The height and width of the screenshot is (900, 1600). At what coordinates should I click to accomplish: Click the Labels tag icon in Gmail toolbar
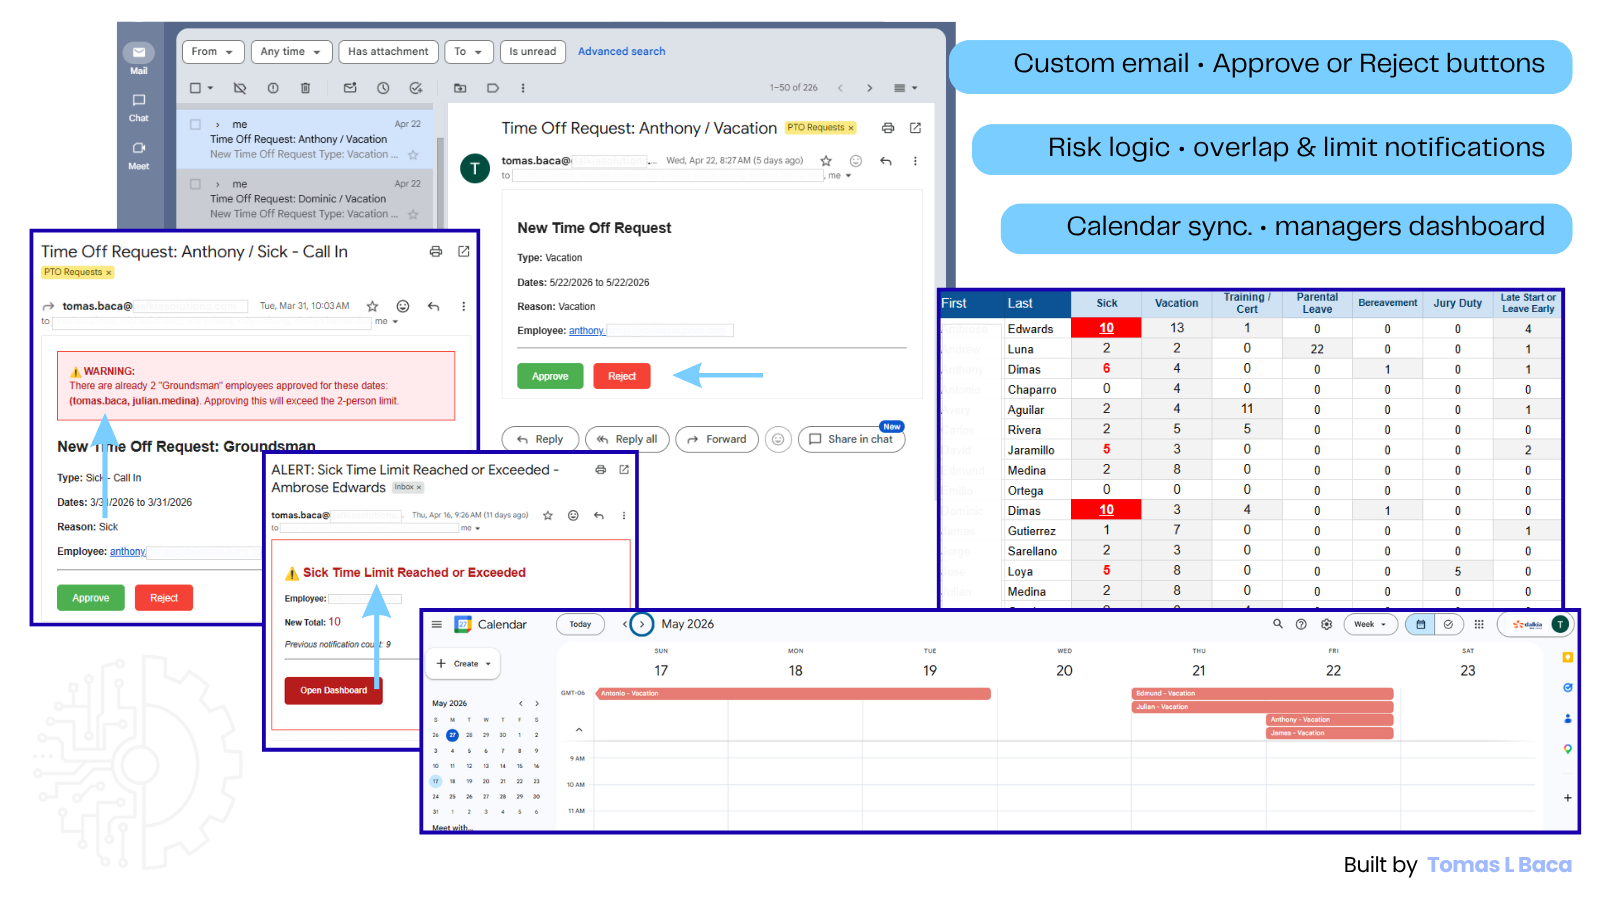pos(493,88)
